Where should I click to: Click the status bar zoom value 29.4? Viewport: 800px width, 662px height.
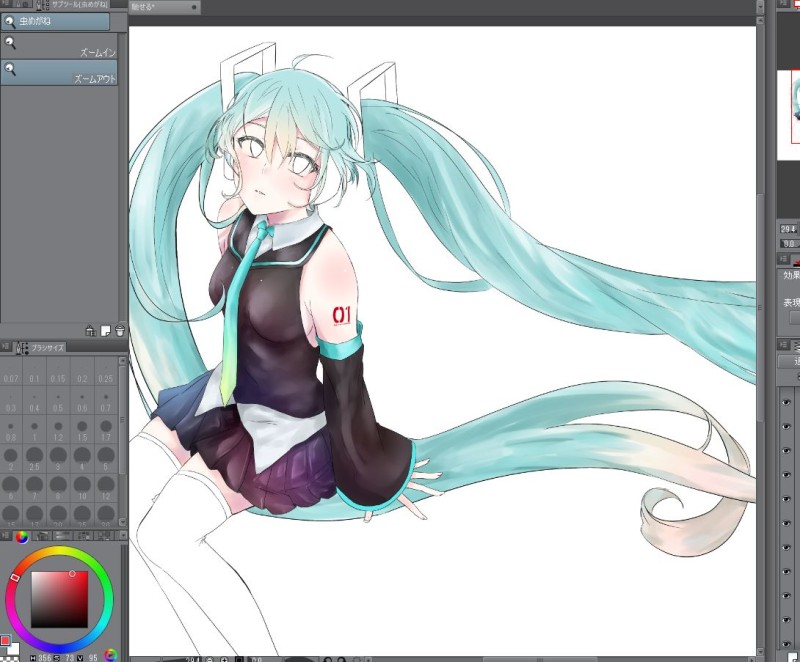tap(192, 659)
